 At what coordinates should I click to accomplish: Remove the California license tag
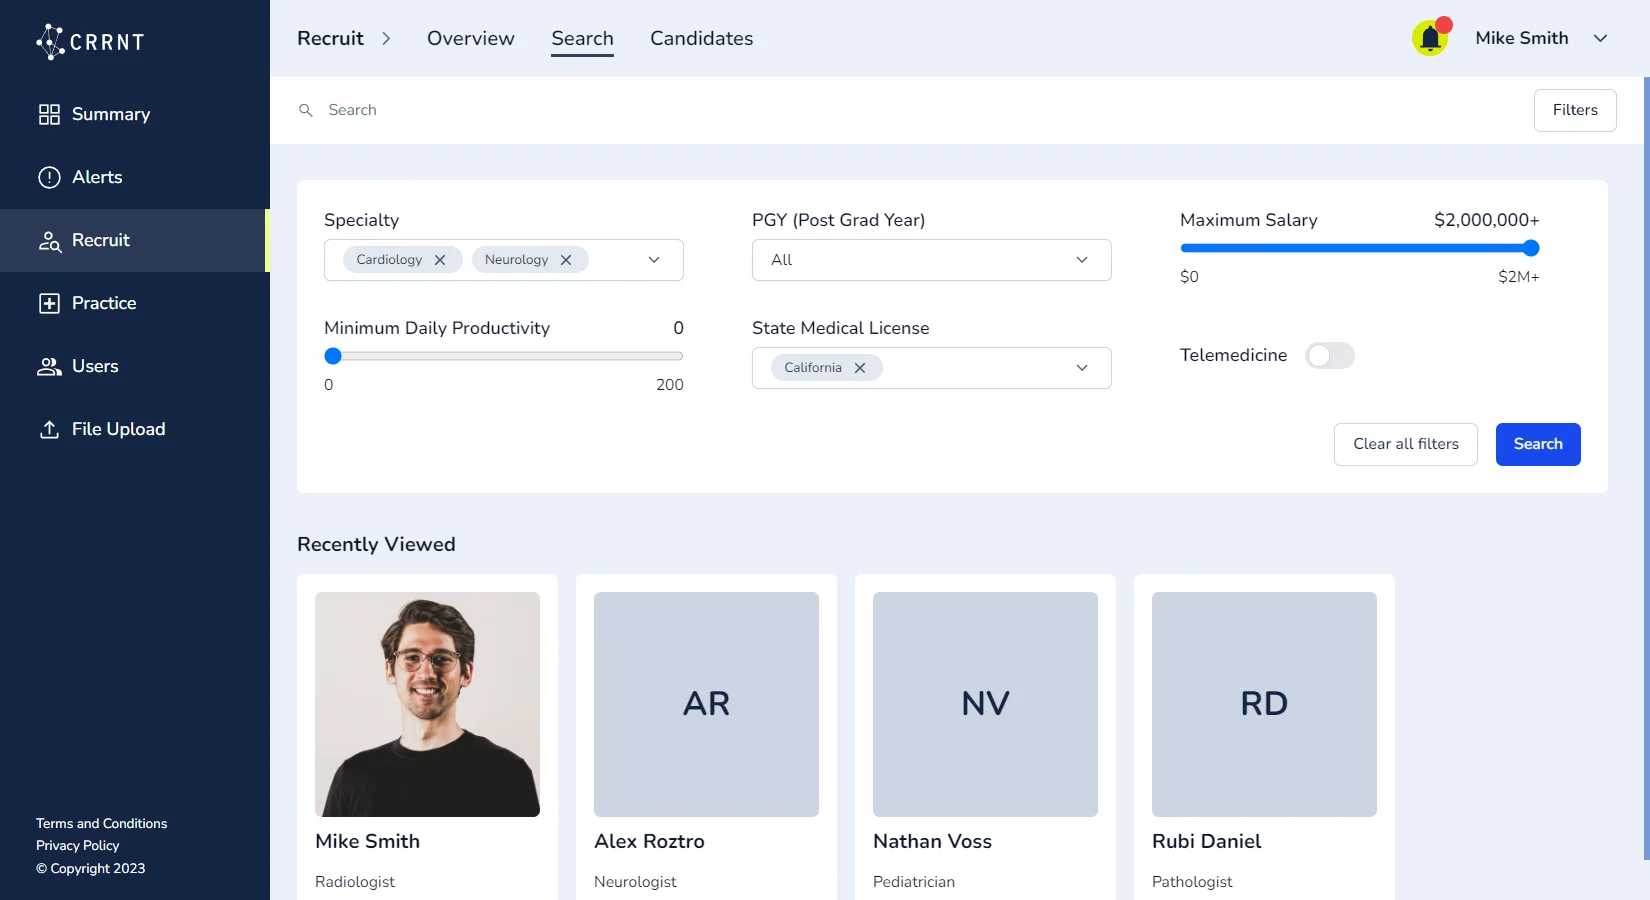pos(860,368)
